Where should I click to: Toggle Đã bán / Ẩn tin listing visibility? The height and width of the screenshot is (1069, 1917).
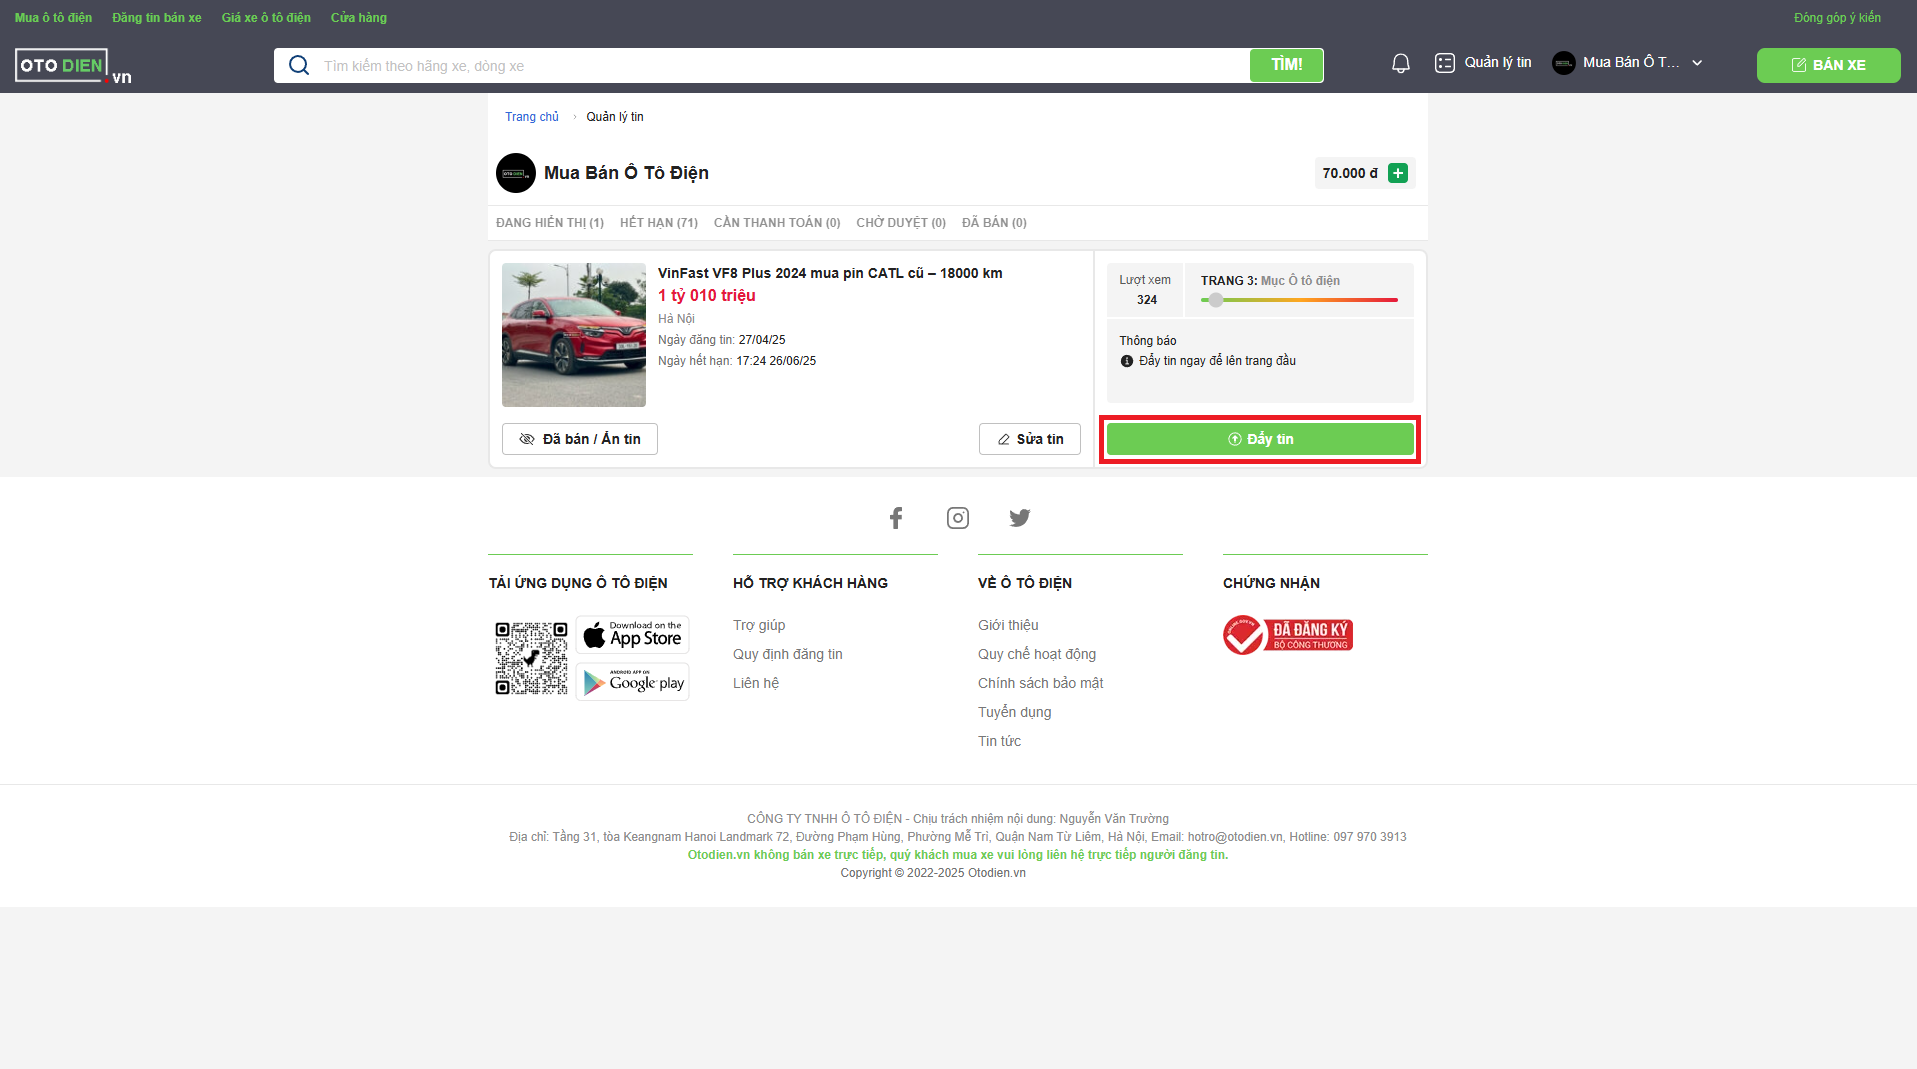coord(579,439)
